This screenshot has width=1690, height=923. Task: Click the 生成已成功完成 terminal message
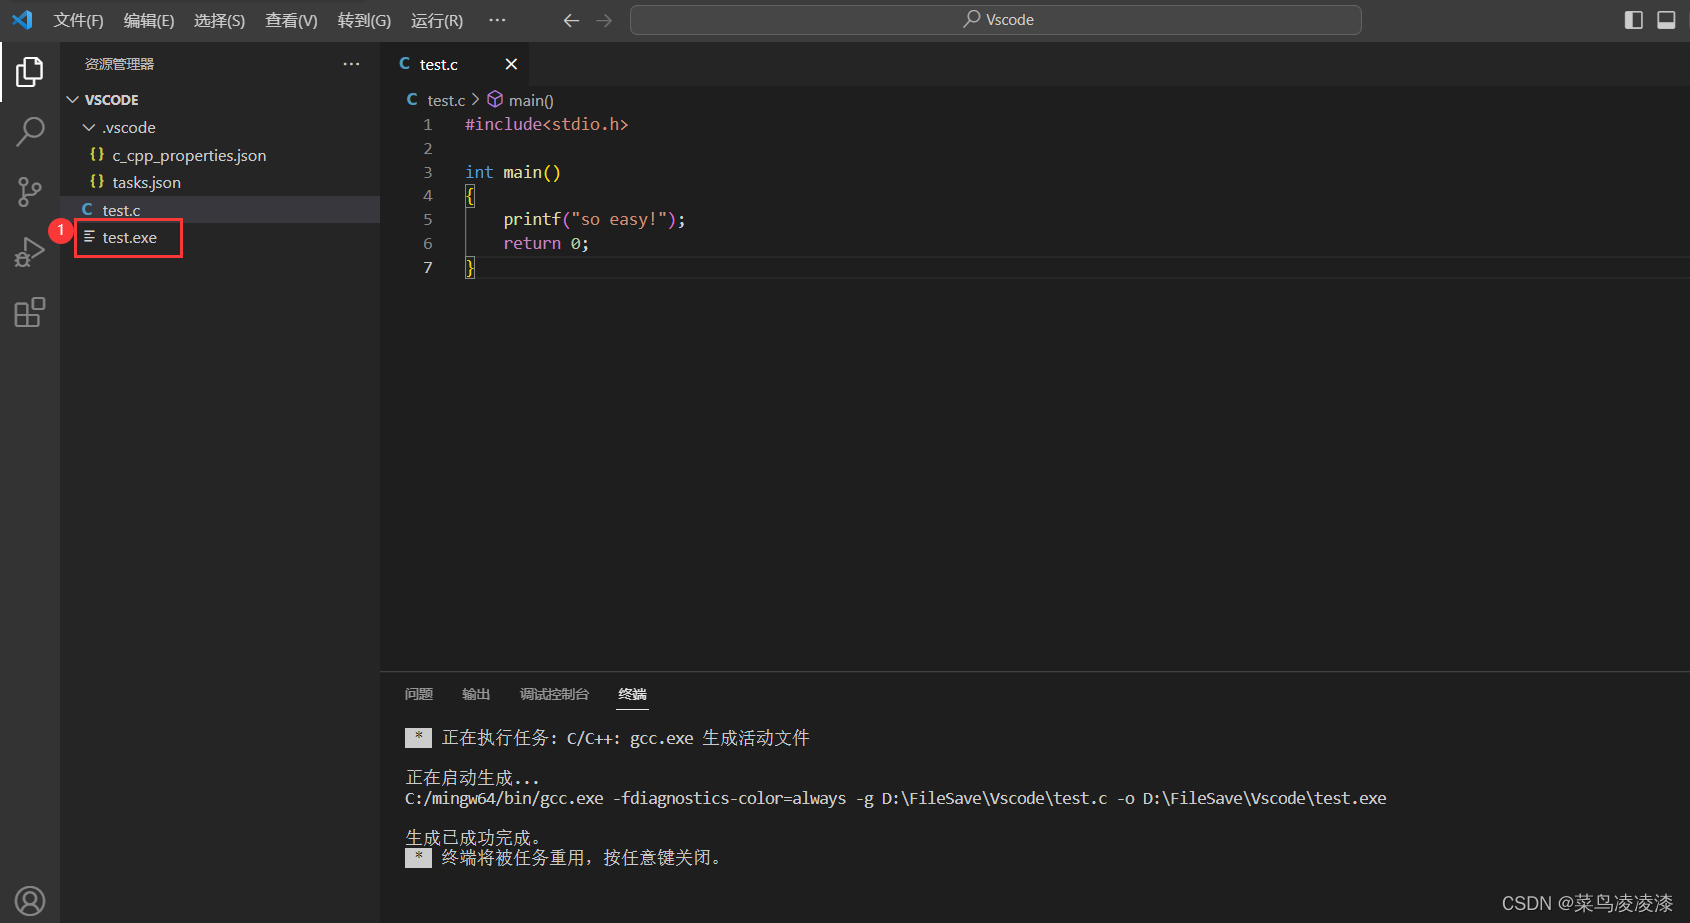(473, 838)
